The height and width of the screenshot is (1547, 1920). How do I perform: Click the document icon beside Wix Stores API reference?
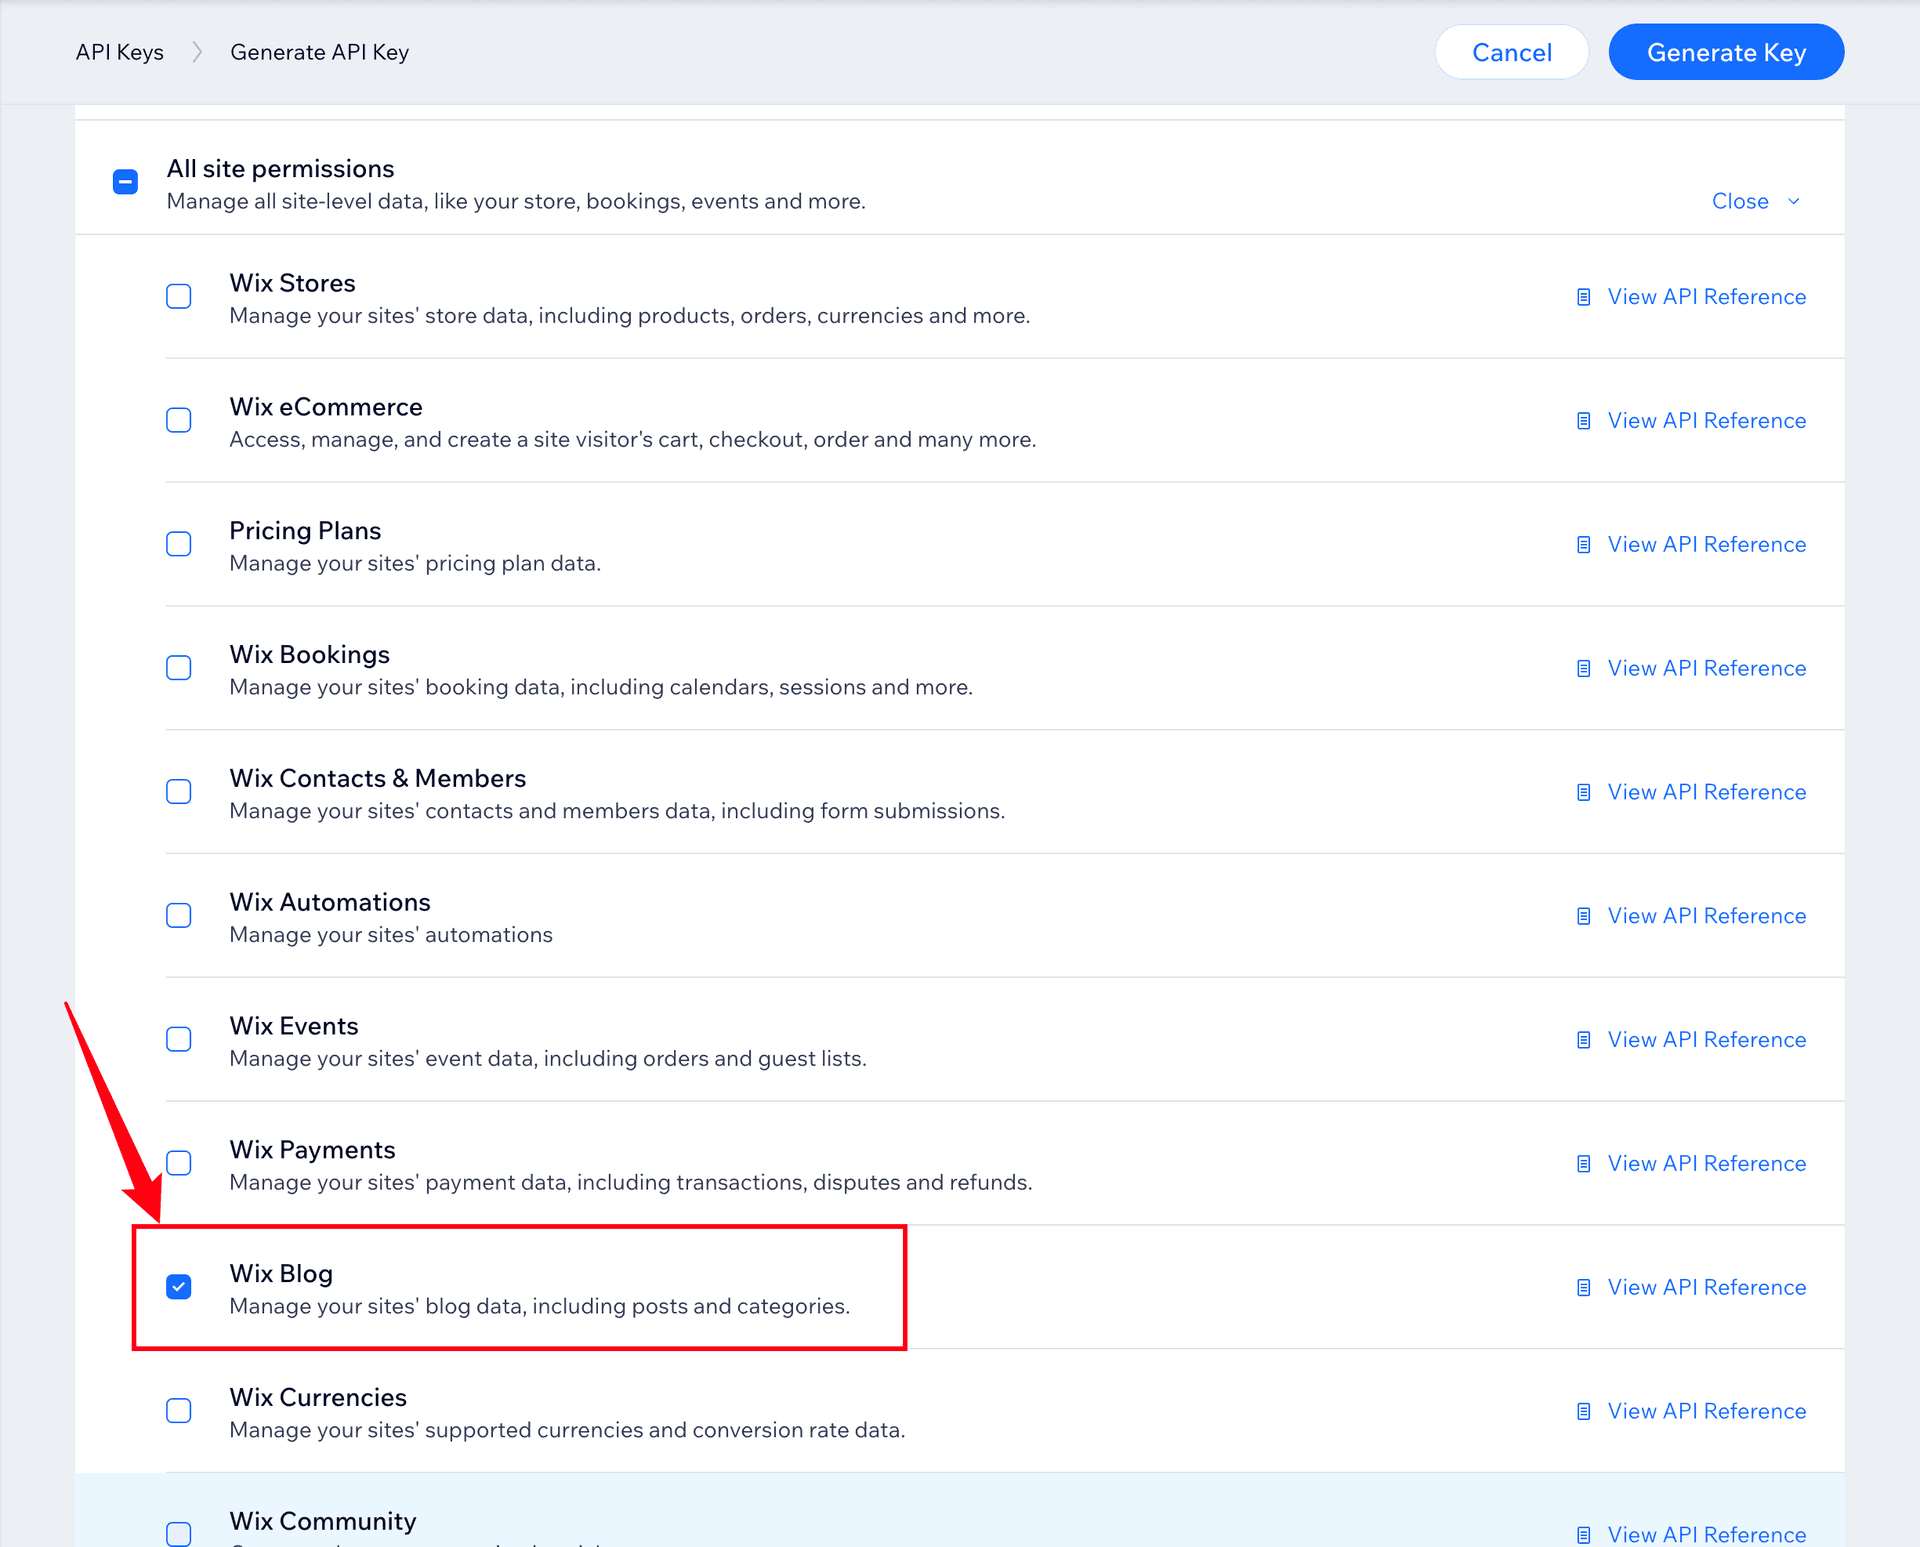coord(1583,296)
